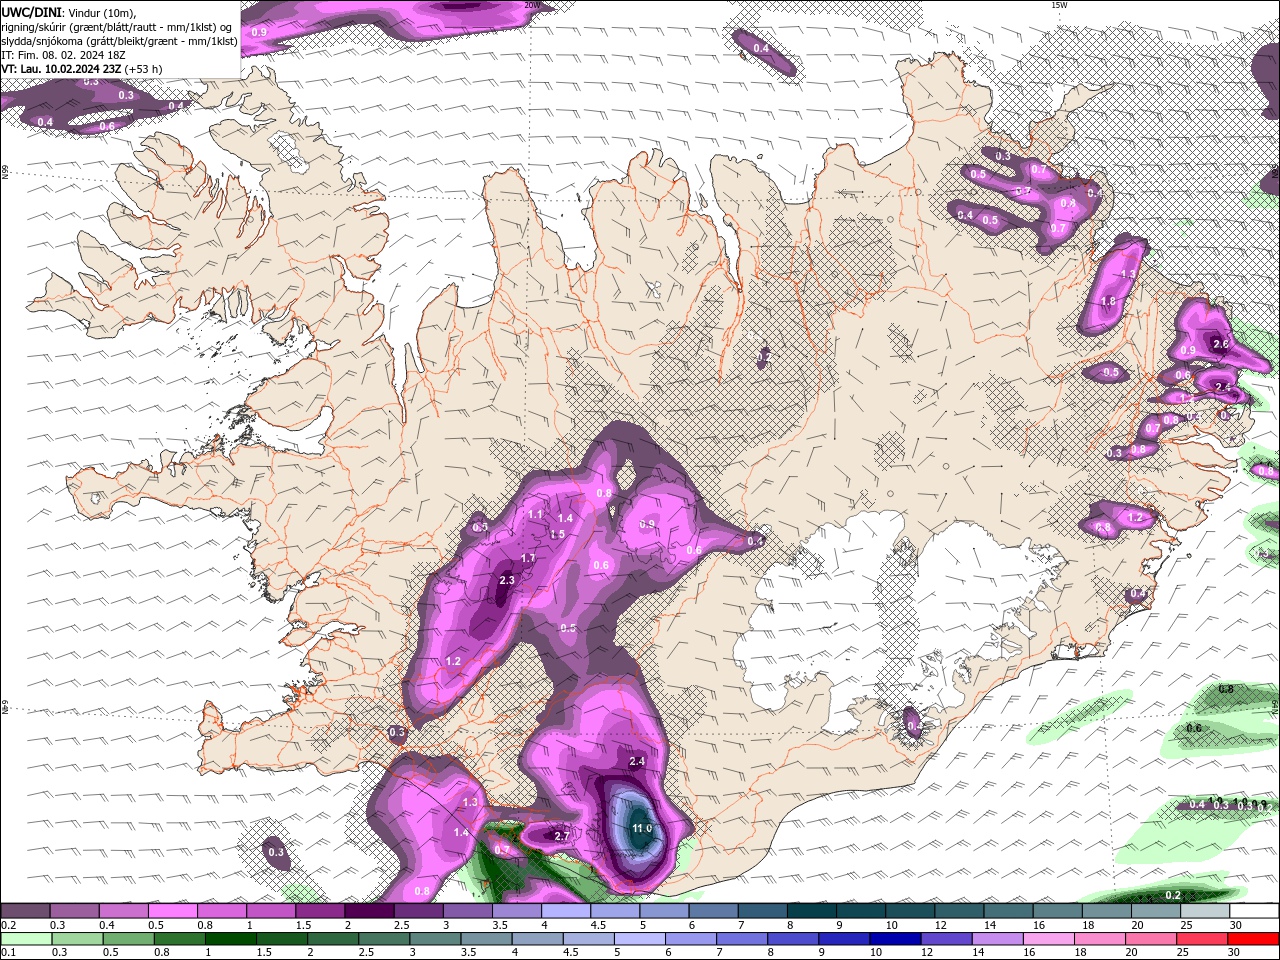Click the 20W longitude label

(x=532, y=5)
